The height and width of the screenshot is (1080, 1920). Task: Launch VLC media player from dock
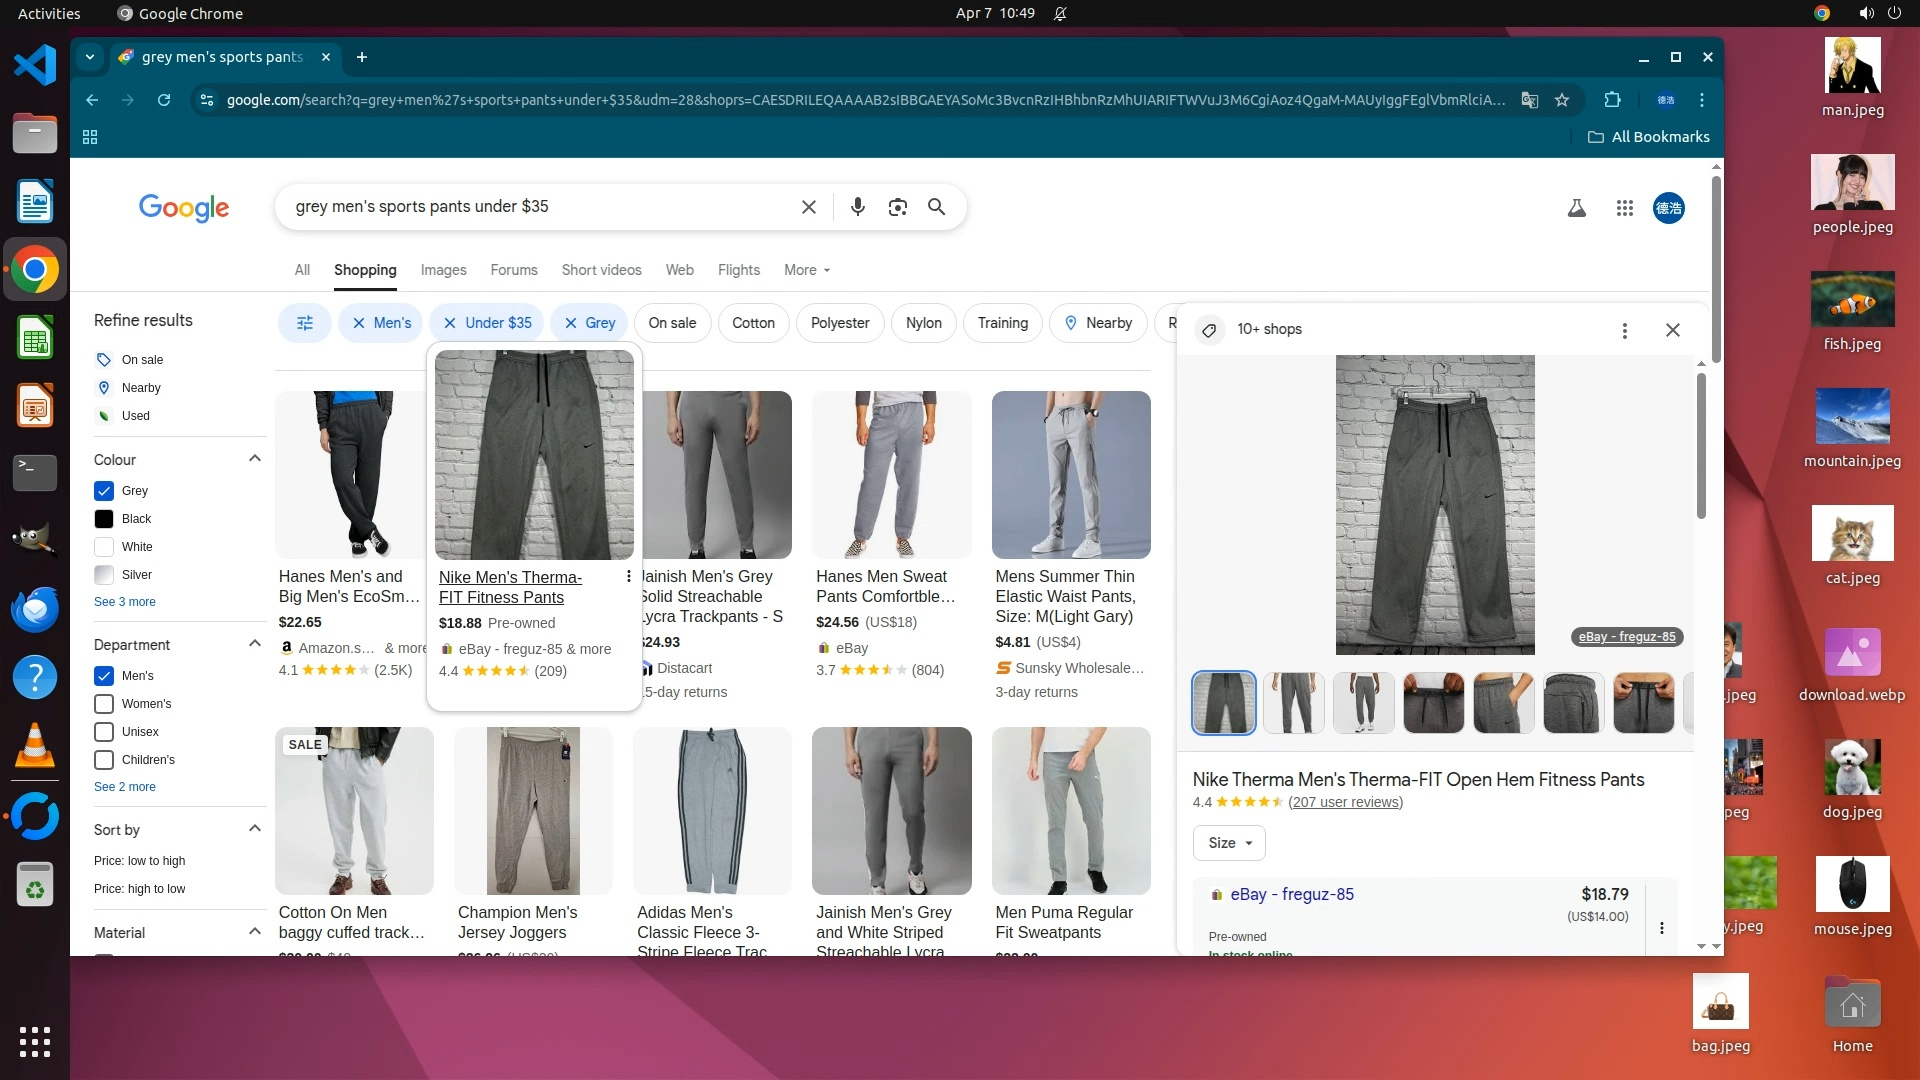point(34,745)
